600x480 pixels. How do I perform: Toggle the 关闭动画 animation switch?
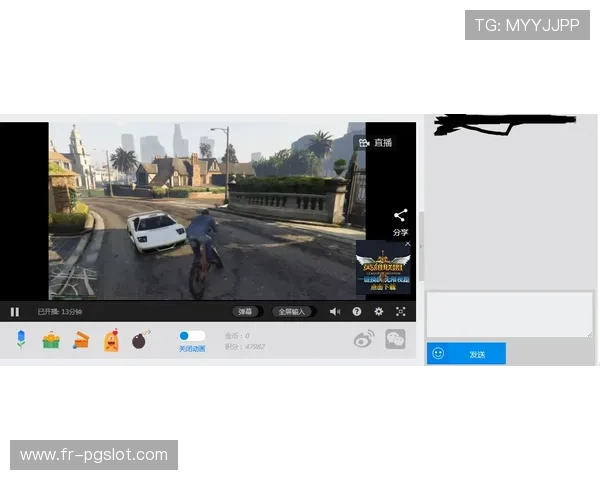192,336
